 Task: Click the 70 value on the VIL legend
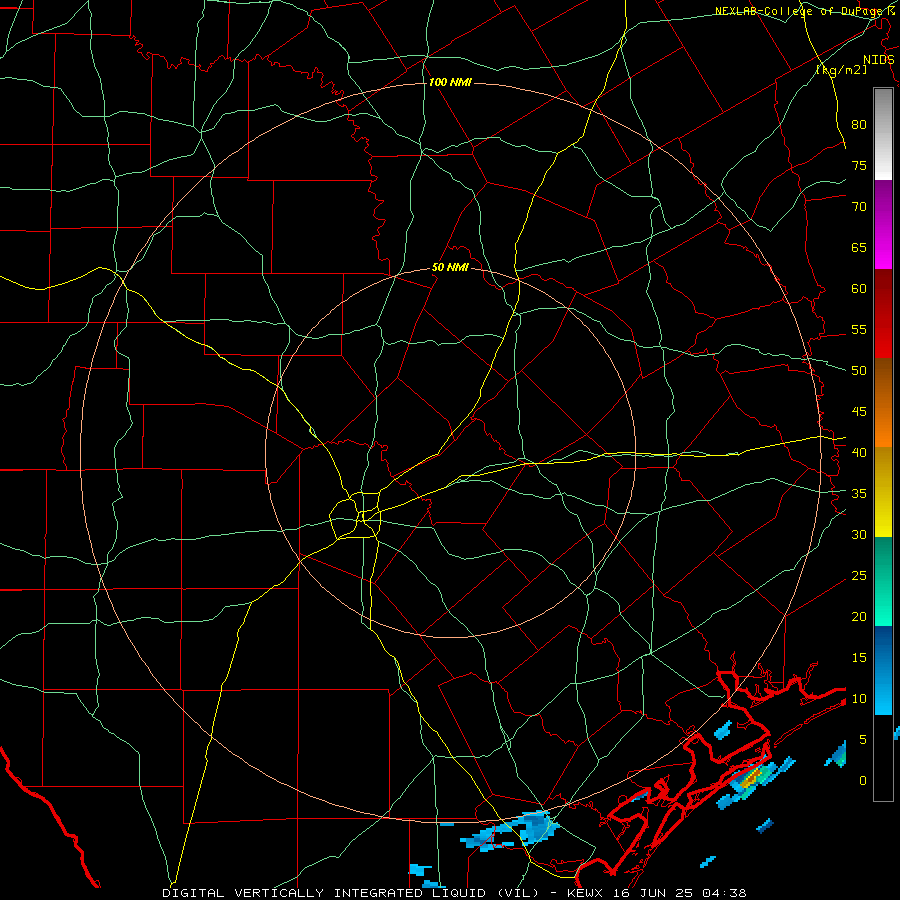[x=859, y=207]
